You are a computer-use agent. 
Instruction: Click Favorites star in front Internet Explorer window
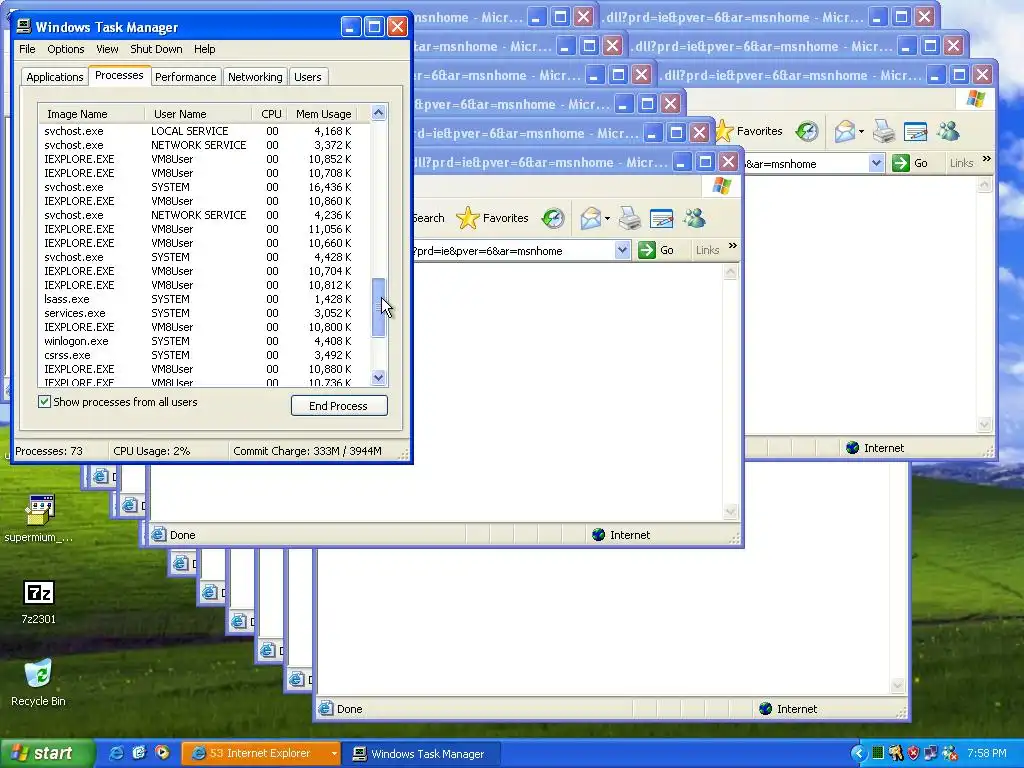[x=468, y=218]
